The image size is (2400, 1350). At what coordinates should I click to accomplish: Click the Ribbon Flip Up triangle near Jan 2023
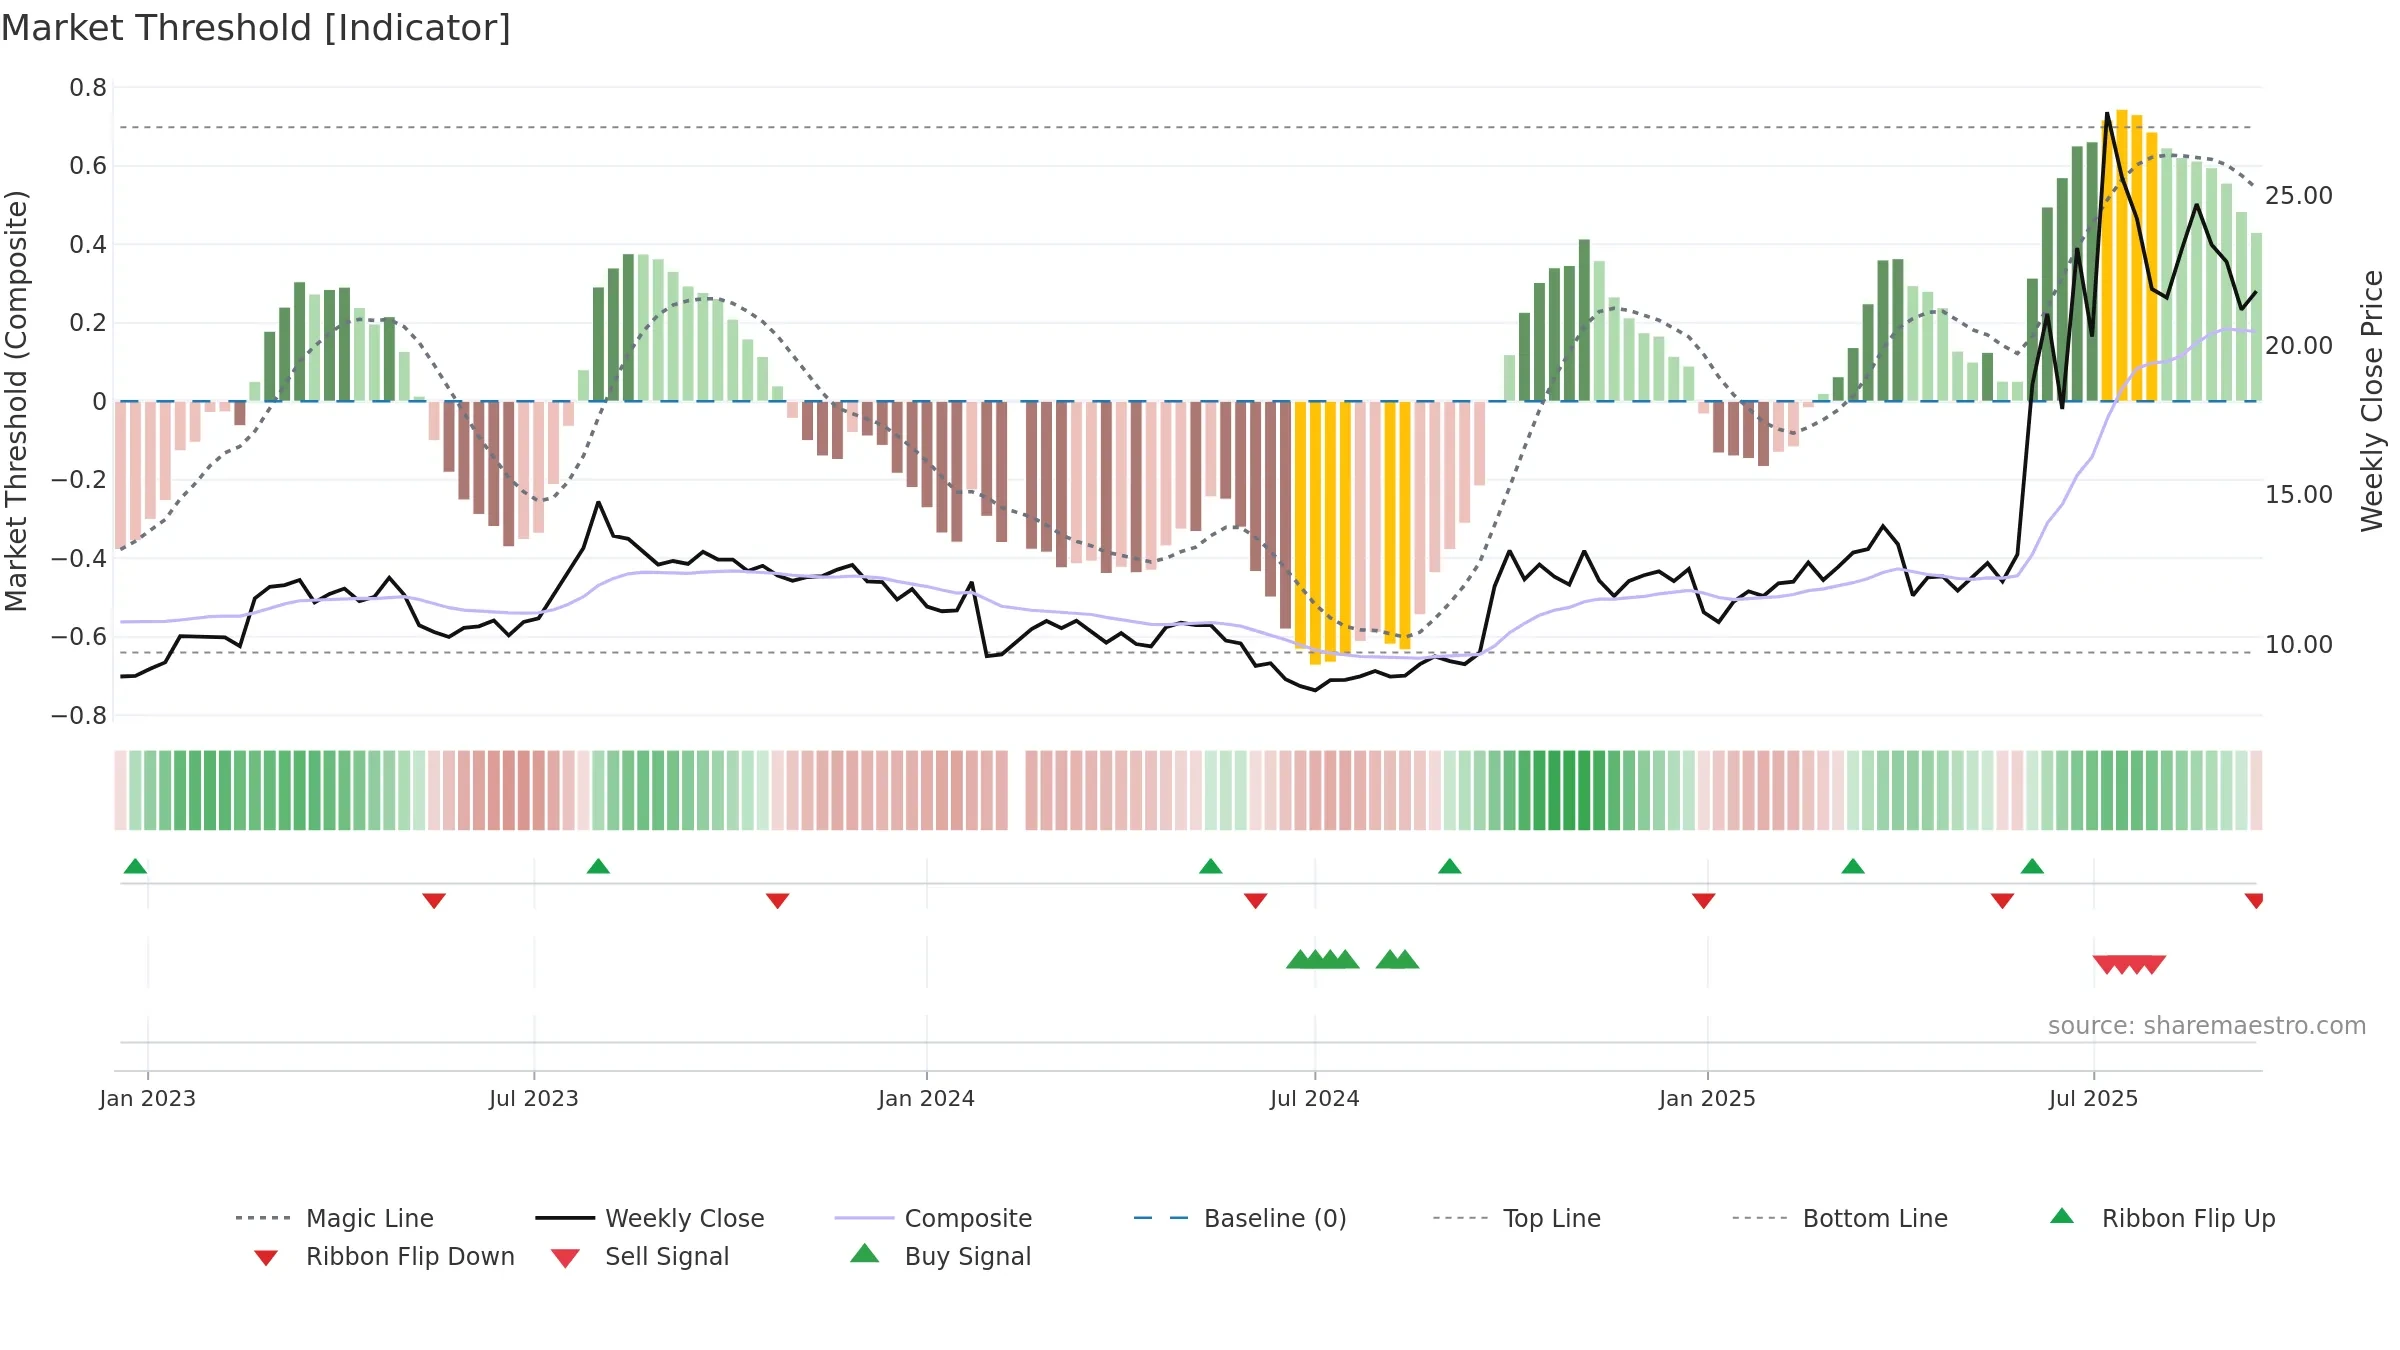click(135, 866)
